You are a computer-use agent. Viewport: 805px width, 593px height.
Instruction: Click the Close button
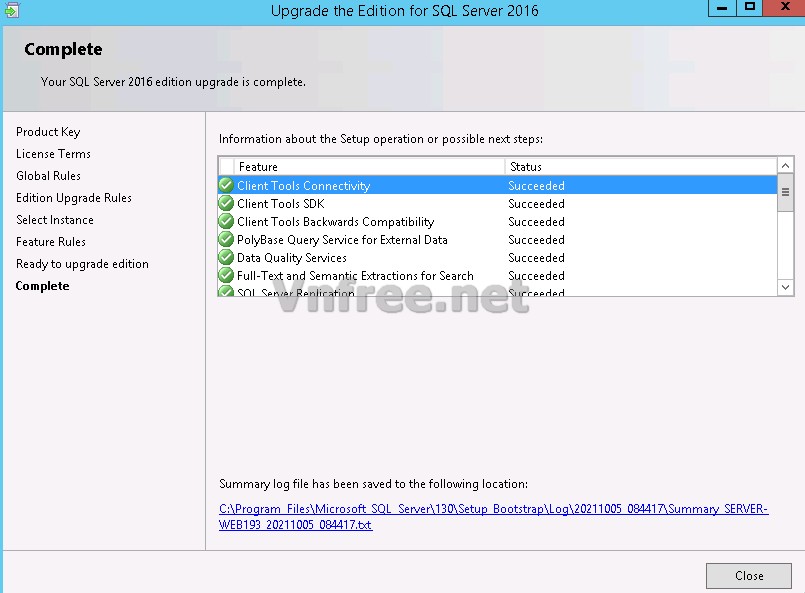(749, 576)
